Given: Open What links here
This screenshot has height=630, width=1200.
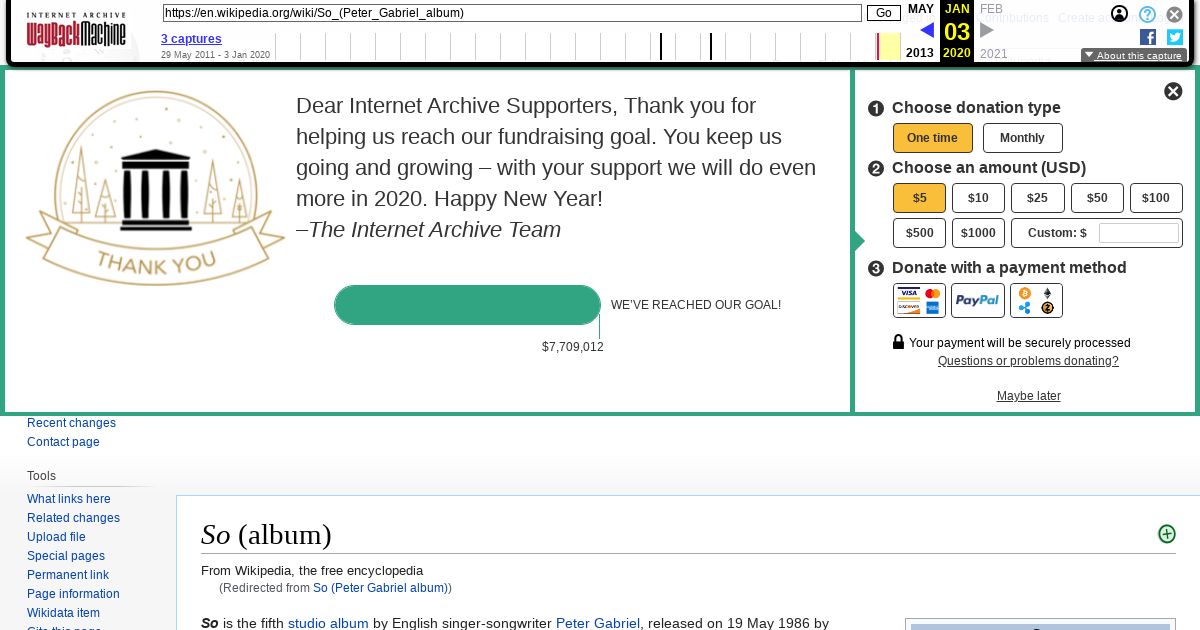Looking at the screenshot, I should [x=69, y=499].
